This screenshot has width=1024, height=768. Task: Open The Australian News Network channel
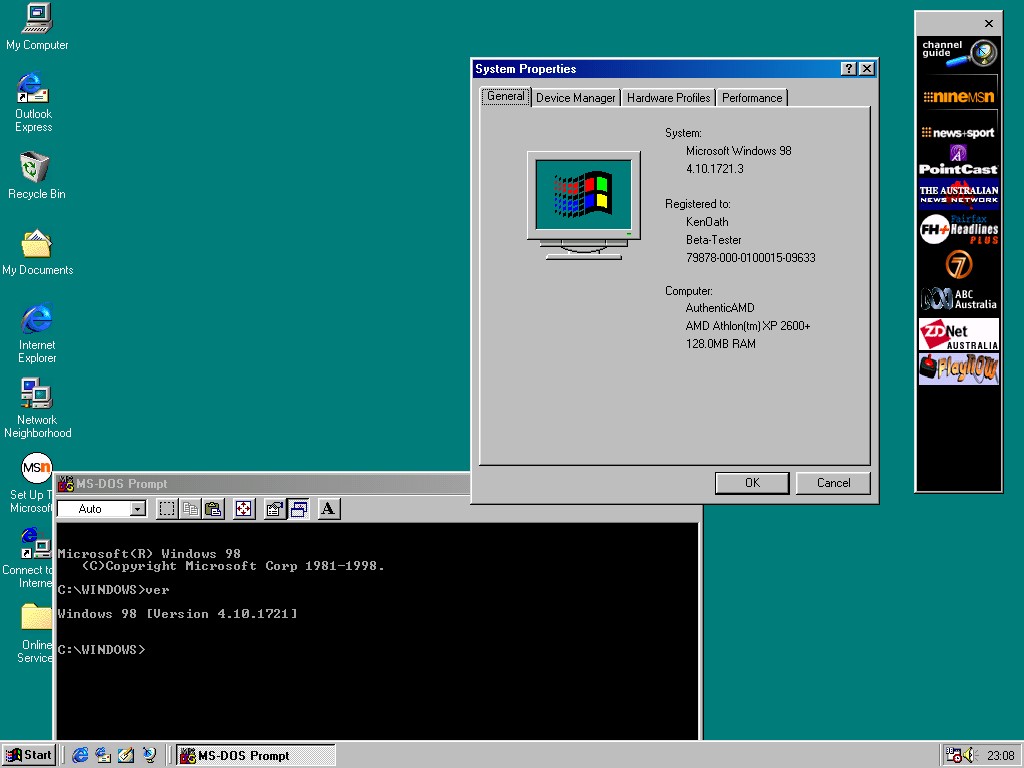tap(959, 195)
